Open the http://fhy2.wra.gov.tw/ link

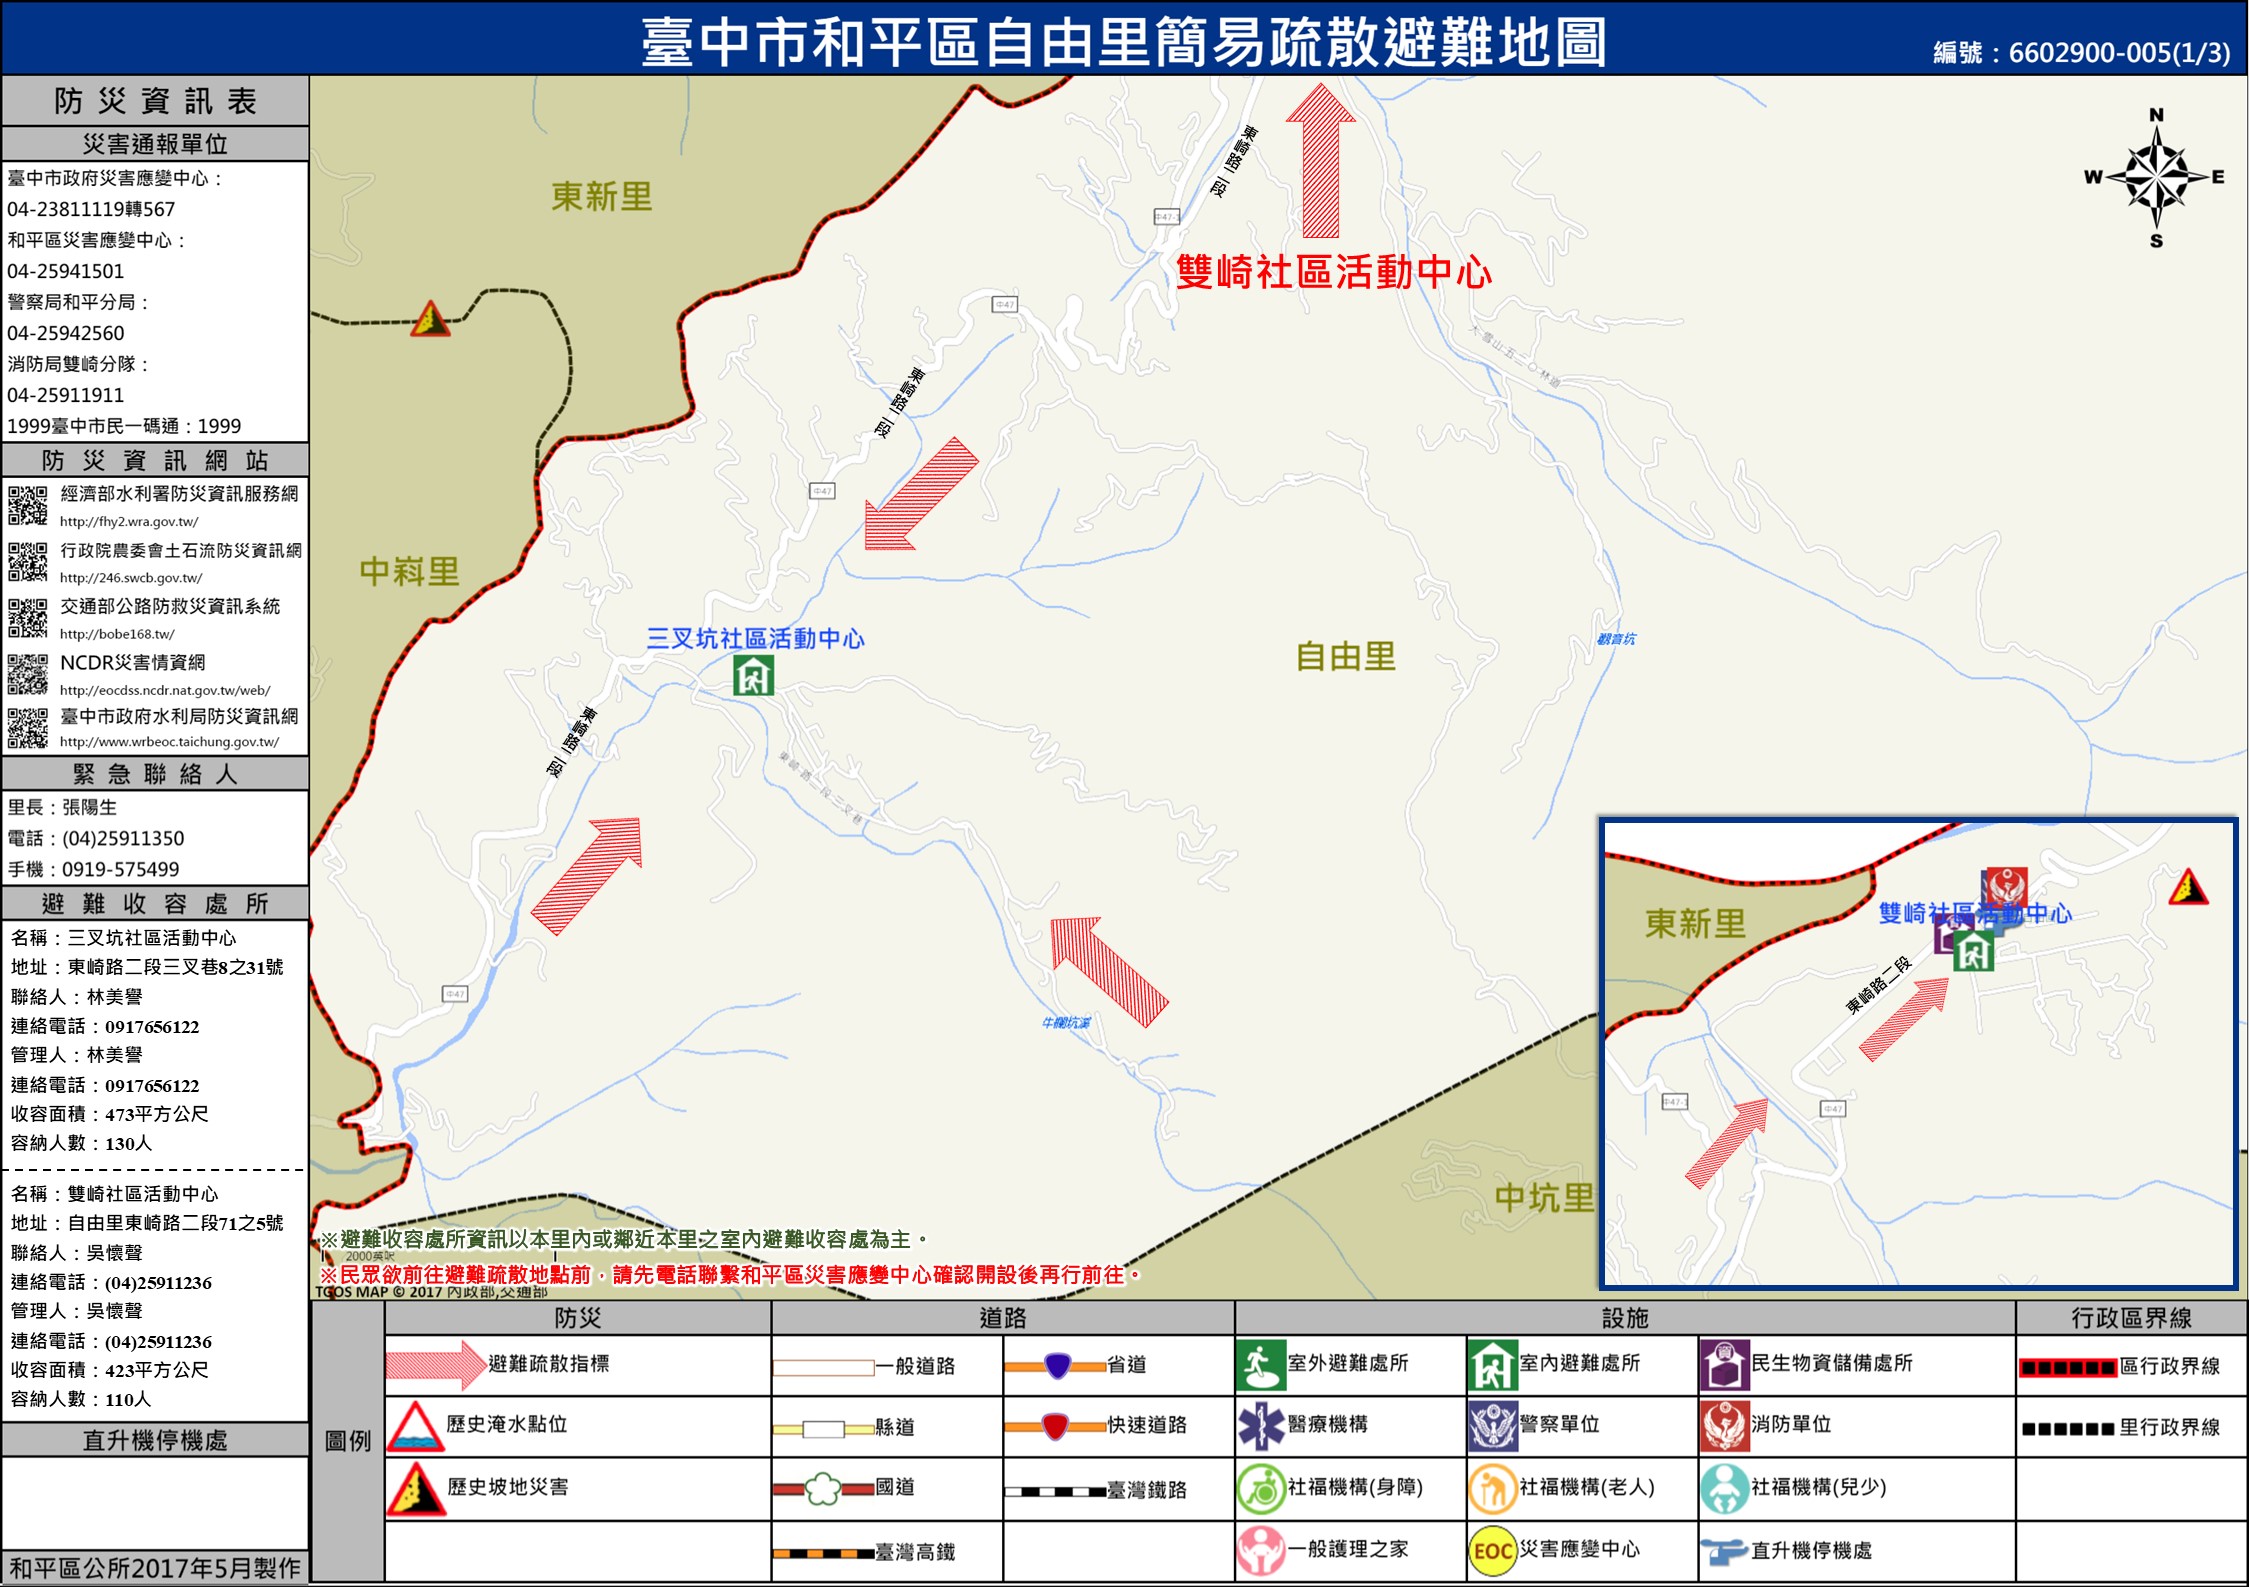tap(129, 521)
